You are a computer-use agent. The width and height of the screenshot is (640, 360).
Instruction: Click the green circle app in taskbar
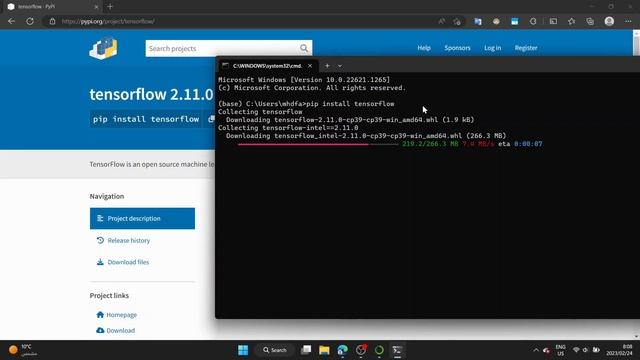point(379,350)
